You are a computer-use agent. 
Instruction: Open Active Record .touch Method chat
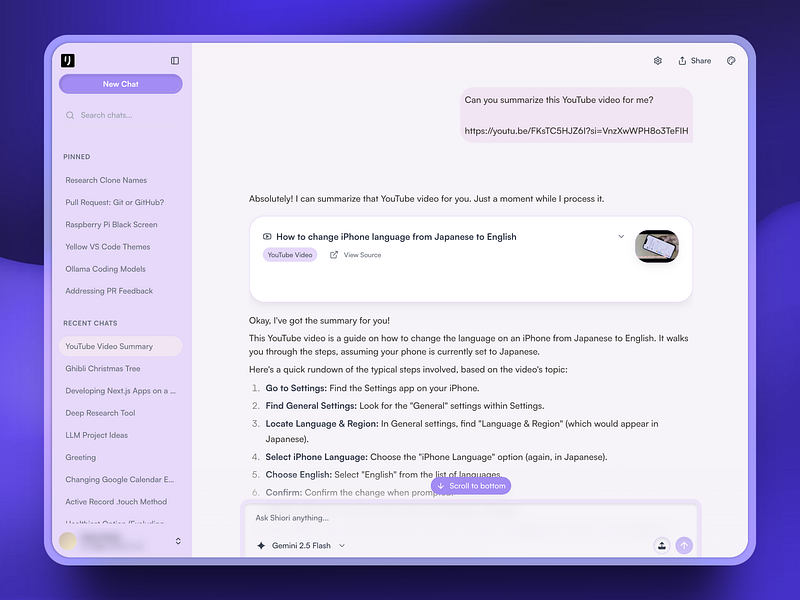pyautogui.click(x=116, y=502)
